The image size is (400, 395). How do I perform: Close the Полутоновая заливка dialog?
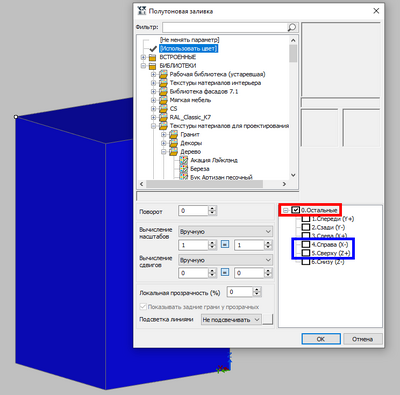coord(376,11)
